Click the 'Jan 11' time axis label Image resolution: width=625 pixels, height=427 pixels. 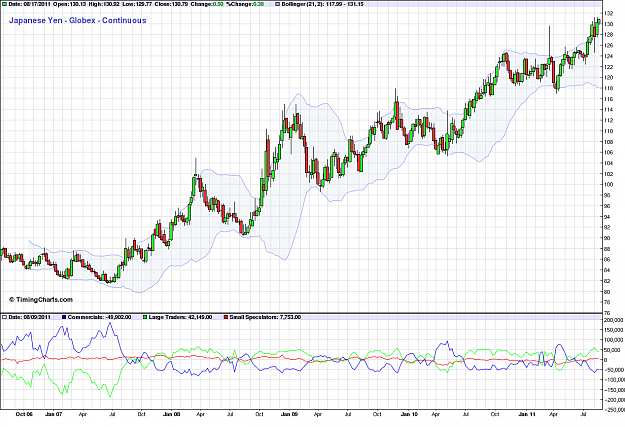pyautogui.click(x=527, y=414)
